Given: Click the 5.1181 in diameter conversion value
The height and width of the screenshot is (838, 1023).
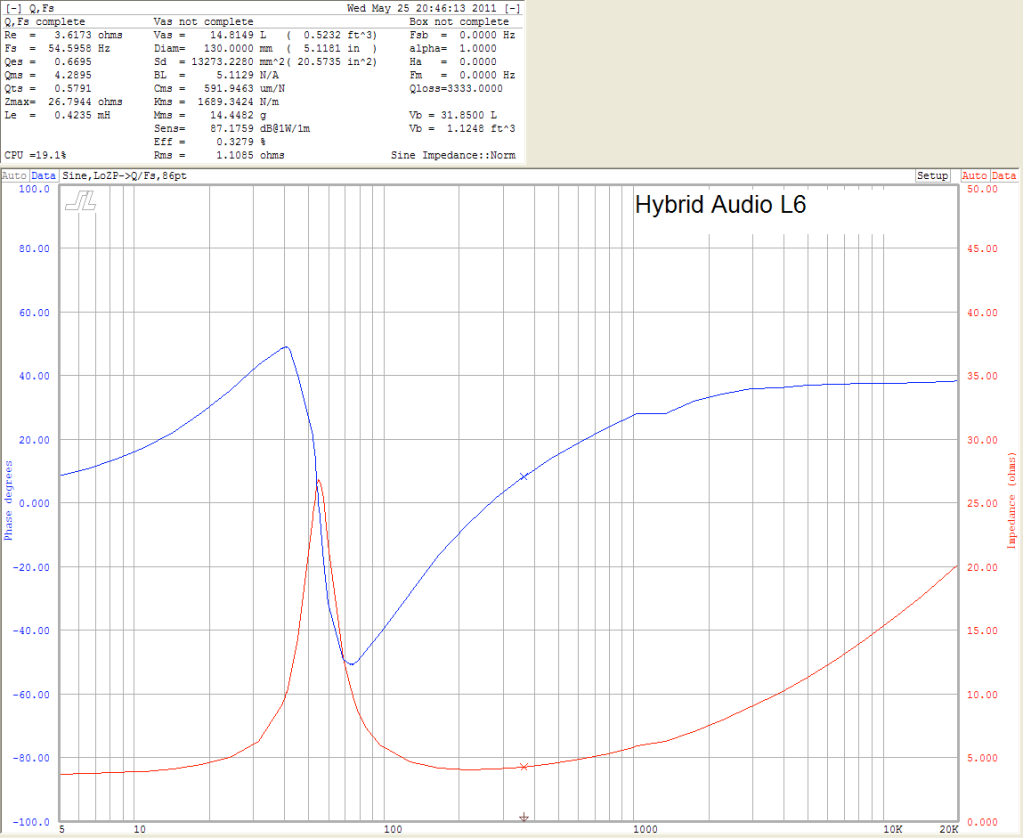Looking at the screenshot, I should (331, 48).
